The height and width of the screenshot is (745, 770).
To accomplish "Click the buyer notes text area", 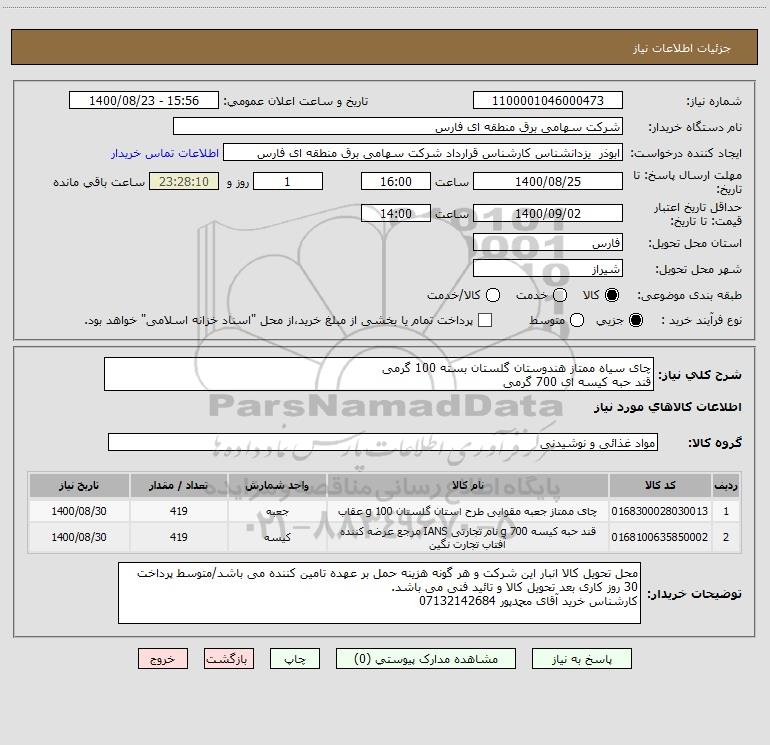I will coord(379,593).
